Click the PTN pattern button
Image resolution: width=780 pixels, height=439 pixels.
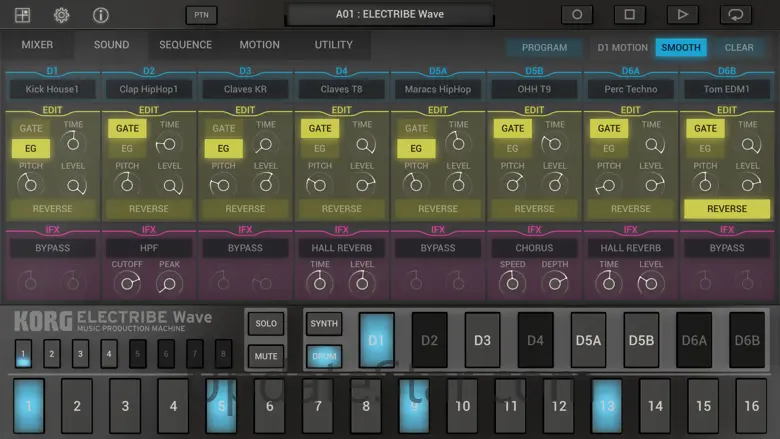click(x=201, y=15)
